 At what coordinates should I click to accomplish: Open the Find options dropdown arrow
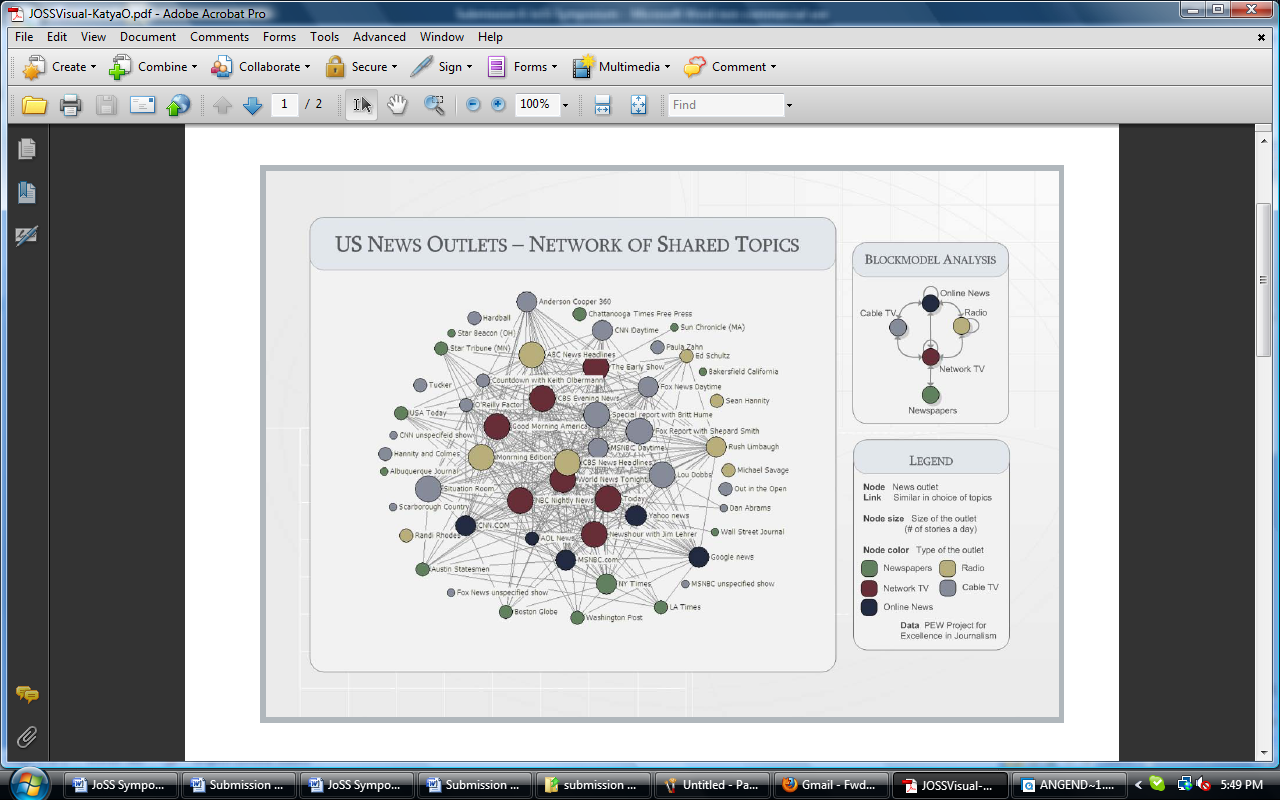(789, 105)
